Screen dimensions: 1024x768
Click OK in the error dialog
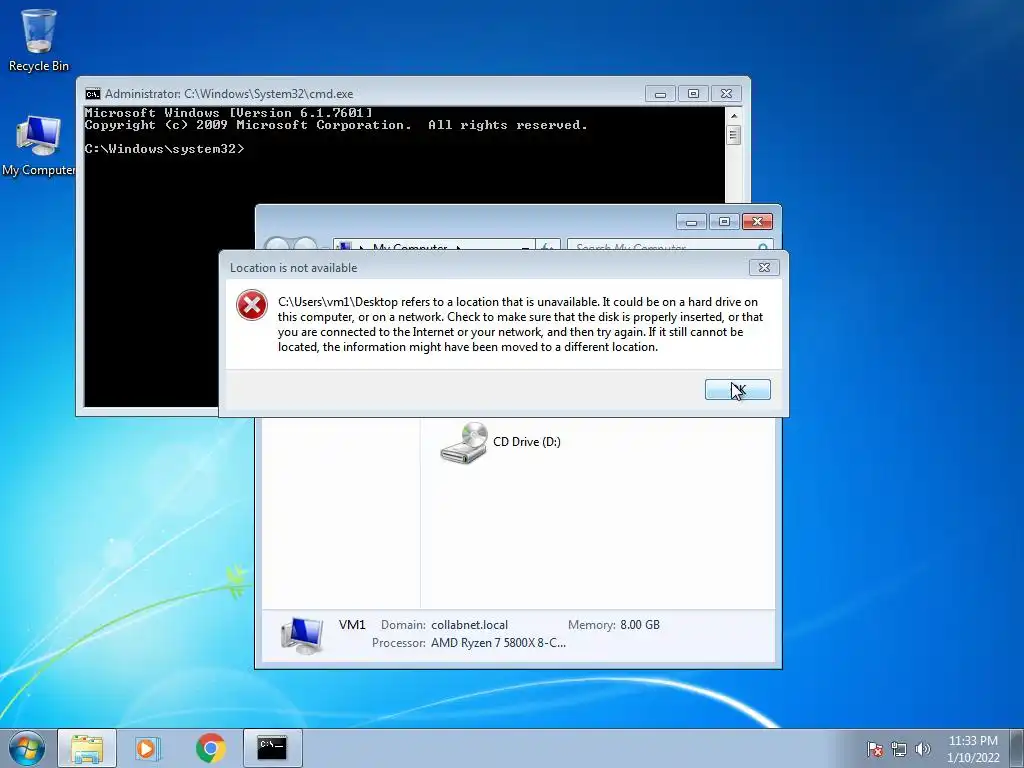click(737, 390)
